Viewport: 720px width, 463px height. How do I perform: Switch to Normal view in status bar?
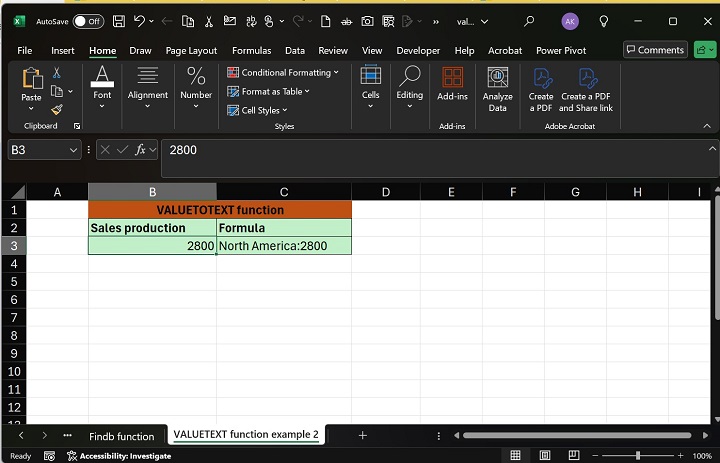click(515, 455)
